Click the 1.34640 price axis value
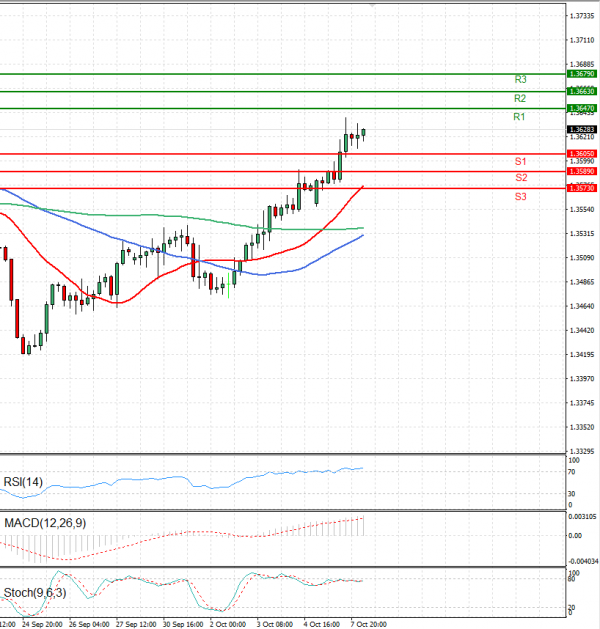Viewport: 600px width, 629px height. 582,306
